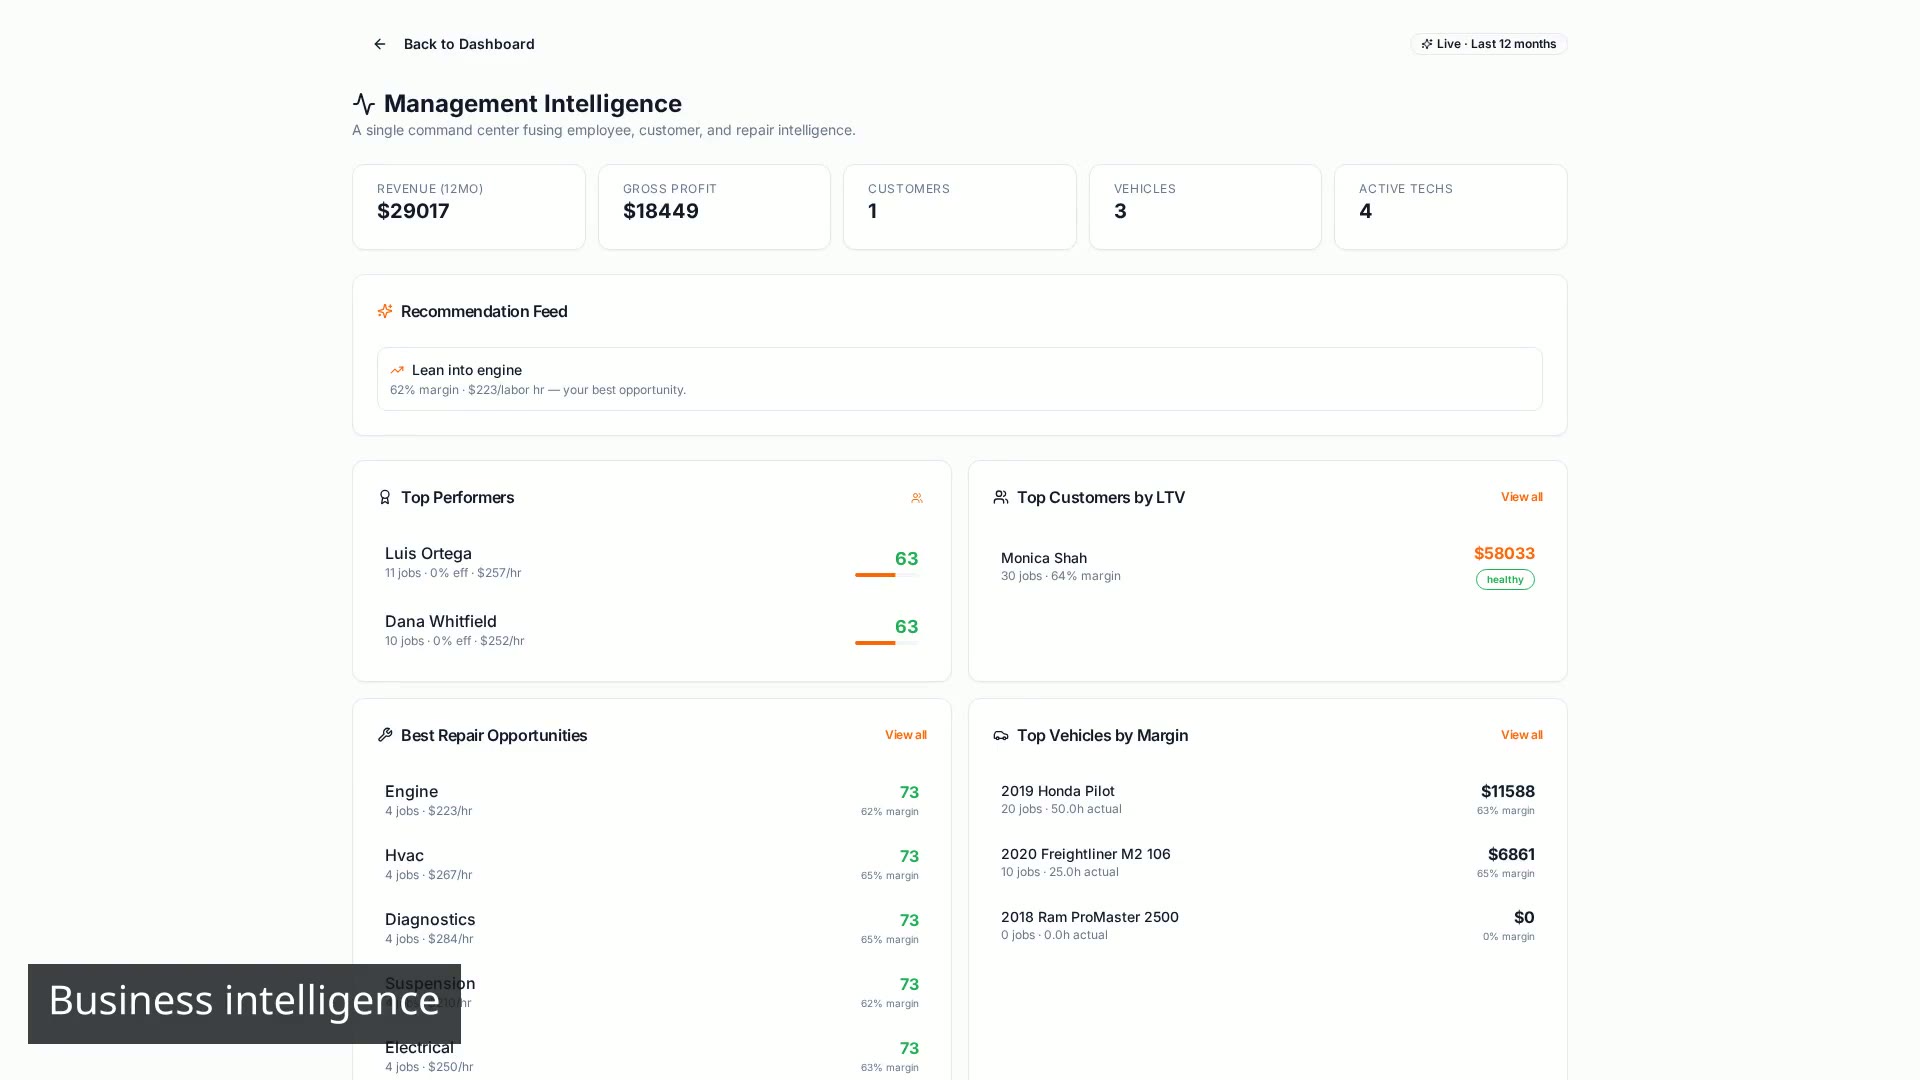This screenshot has height=1080, width=1920.
Task: Click Luis Ortega's score progress bar
Action: click(886, 575)
